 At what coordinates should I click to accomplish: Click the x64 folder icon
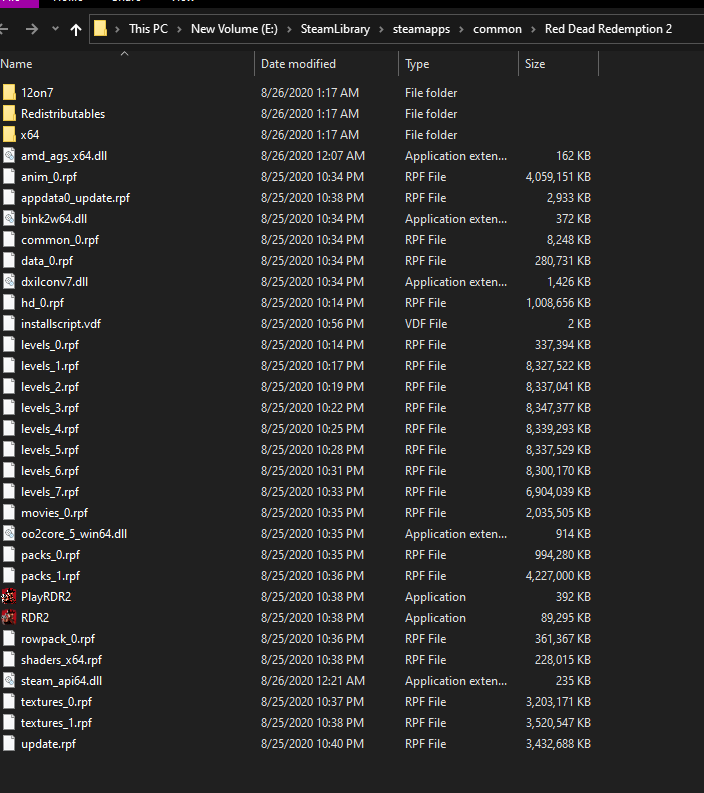(9, 135)
